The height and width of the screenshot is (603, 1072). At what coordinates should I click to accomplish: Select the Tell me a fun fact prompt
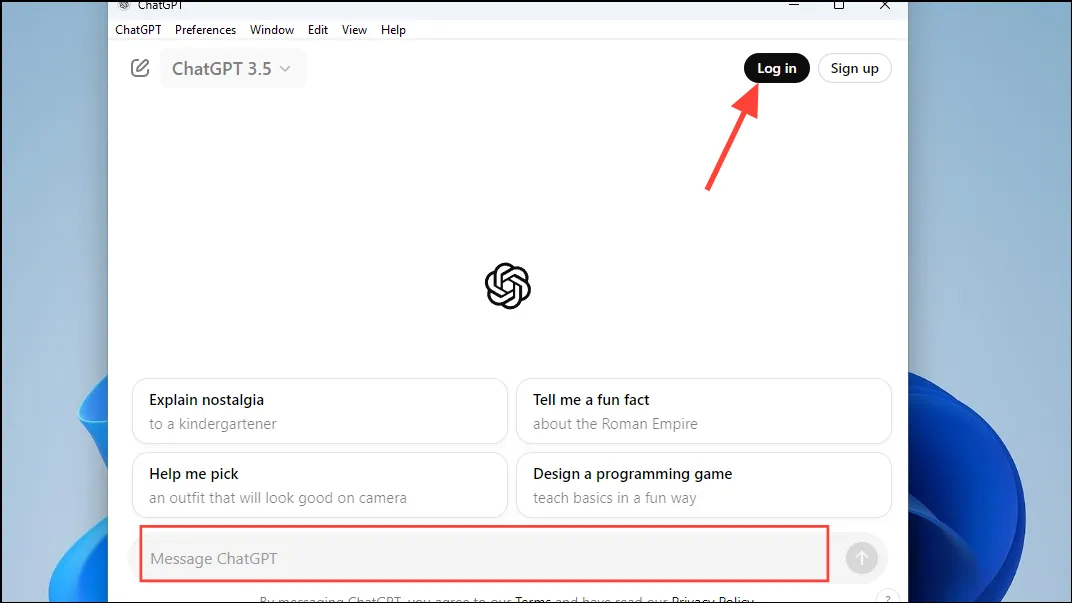(x=703, y=411)
